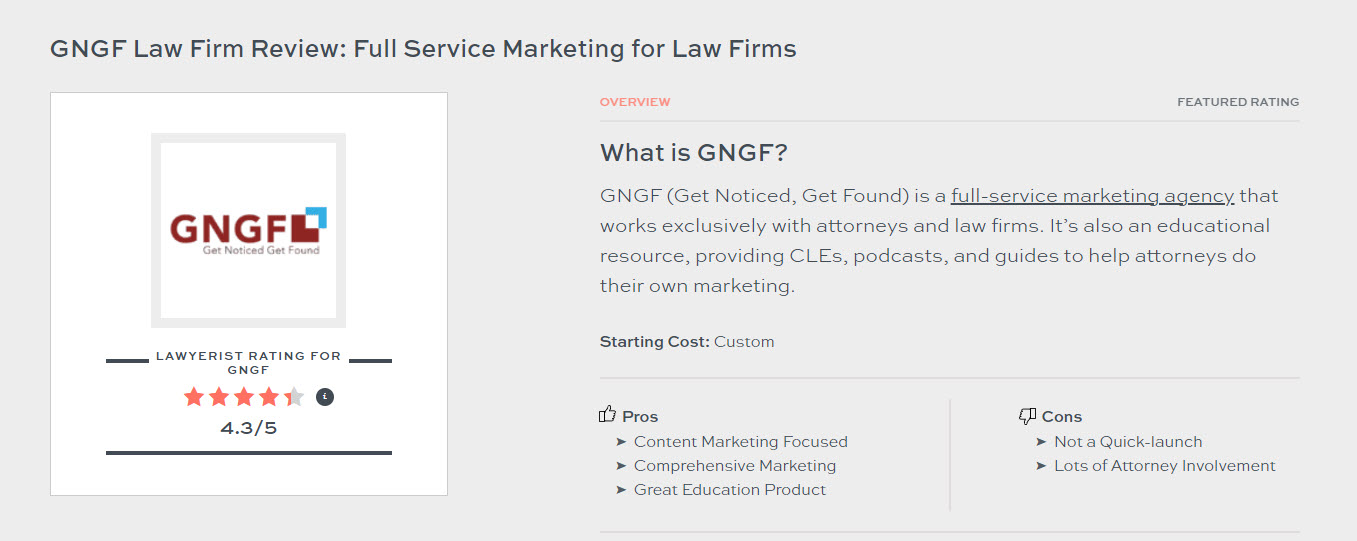Image resolution: width=1357 pixels, height=541 pixels.
Task: Click the first rating star
Action: point(194,397)
